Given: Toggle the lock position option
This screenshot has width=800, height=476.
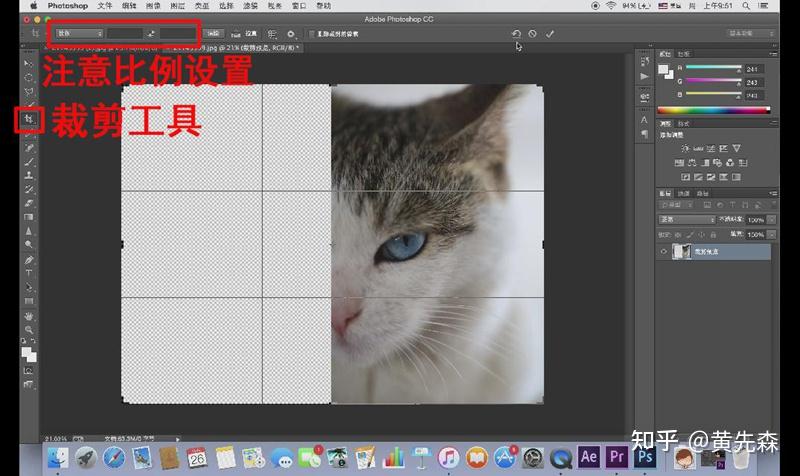Looking at the screenshot, I should pos(702,235).
